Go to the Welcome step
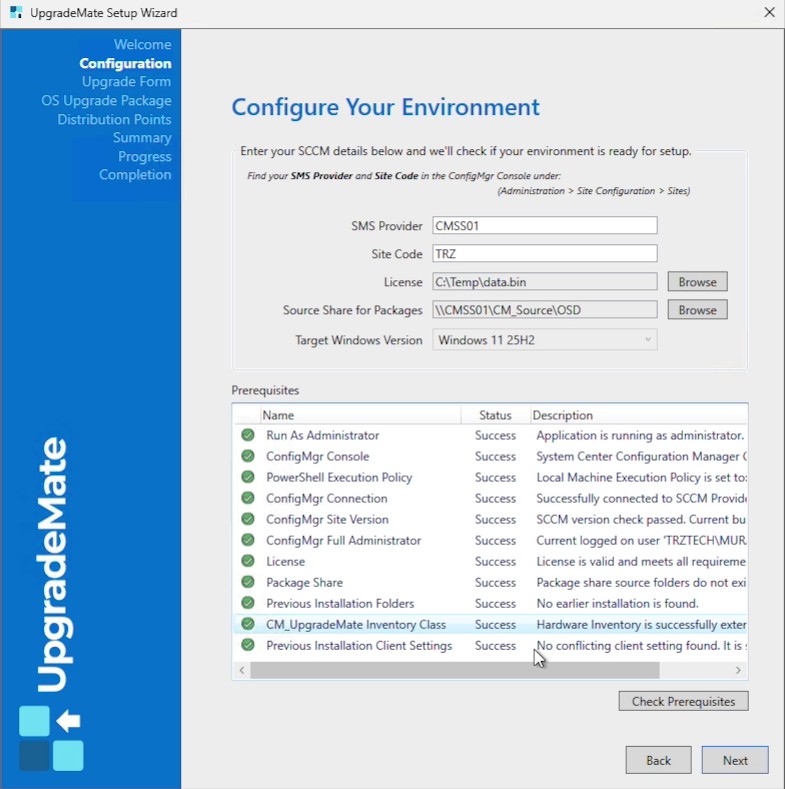Viewport: 785px width, 789px height. pyautogui.click(x=142, y=44)
